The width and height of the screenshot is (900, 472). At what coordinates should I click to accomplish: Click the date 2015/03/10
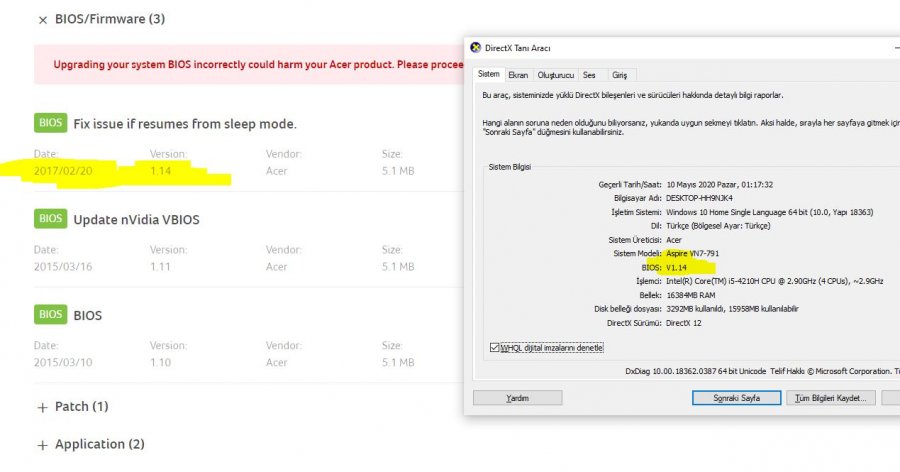pyautogui.click(x=63, y=362)
